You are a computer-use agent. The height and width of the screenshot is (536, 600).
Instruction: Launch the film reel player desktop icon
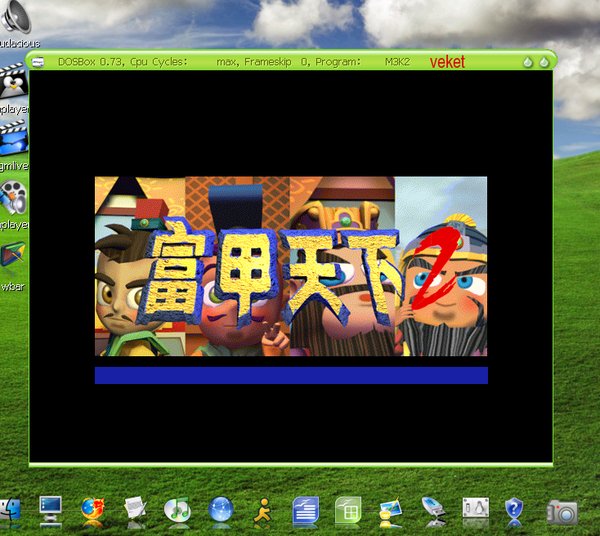tap(14, 197)
